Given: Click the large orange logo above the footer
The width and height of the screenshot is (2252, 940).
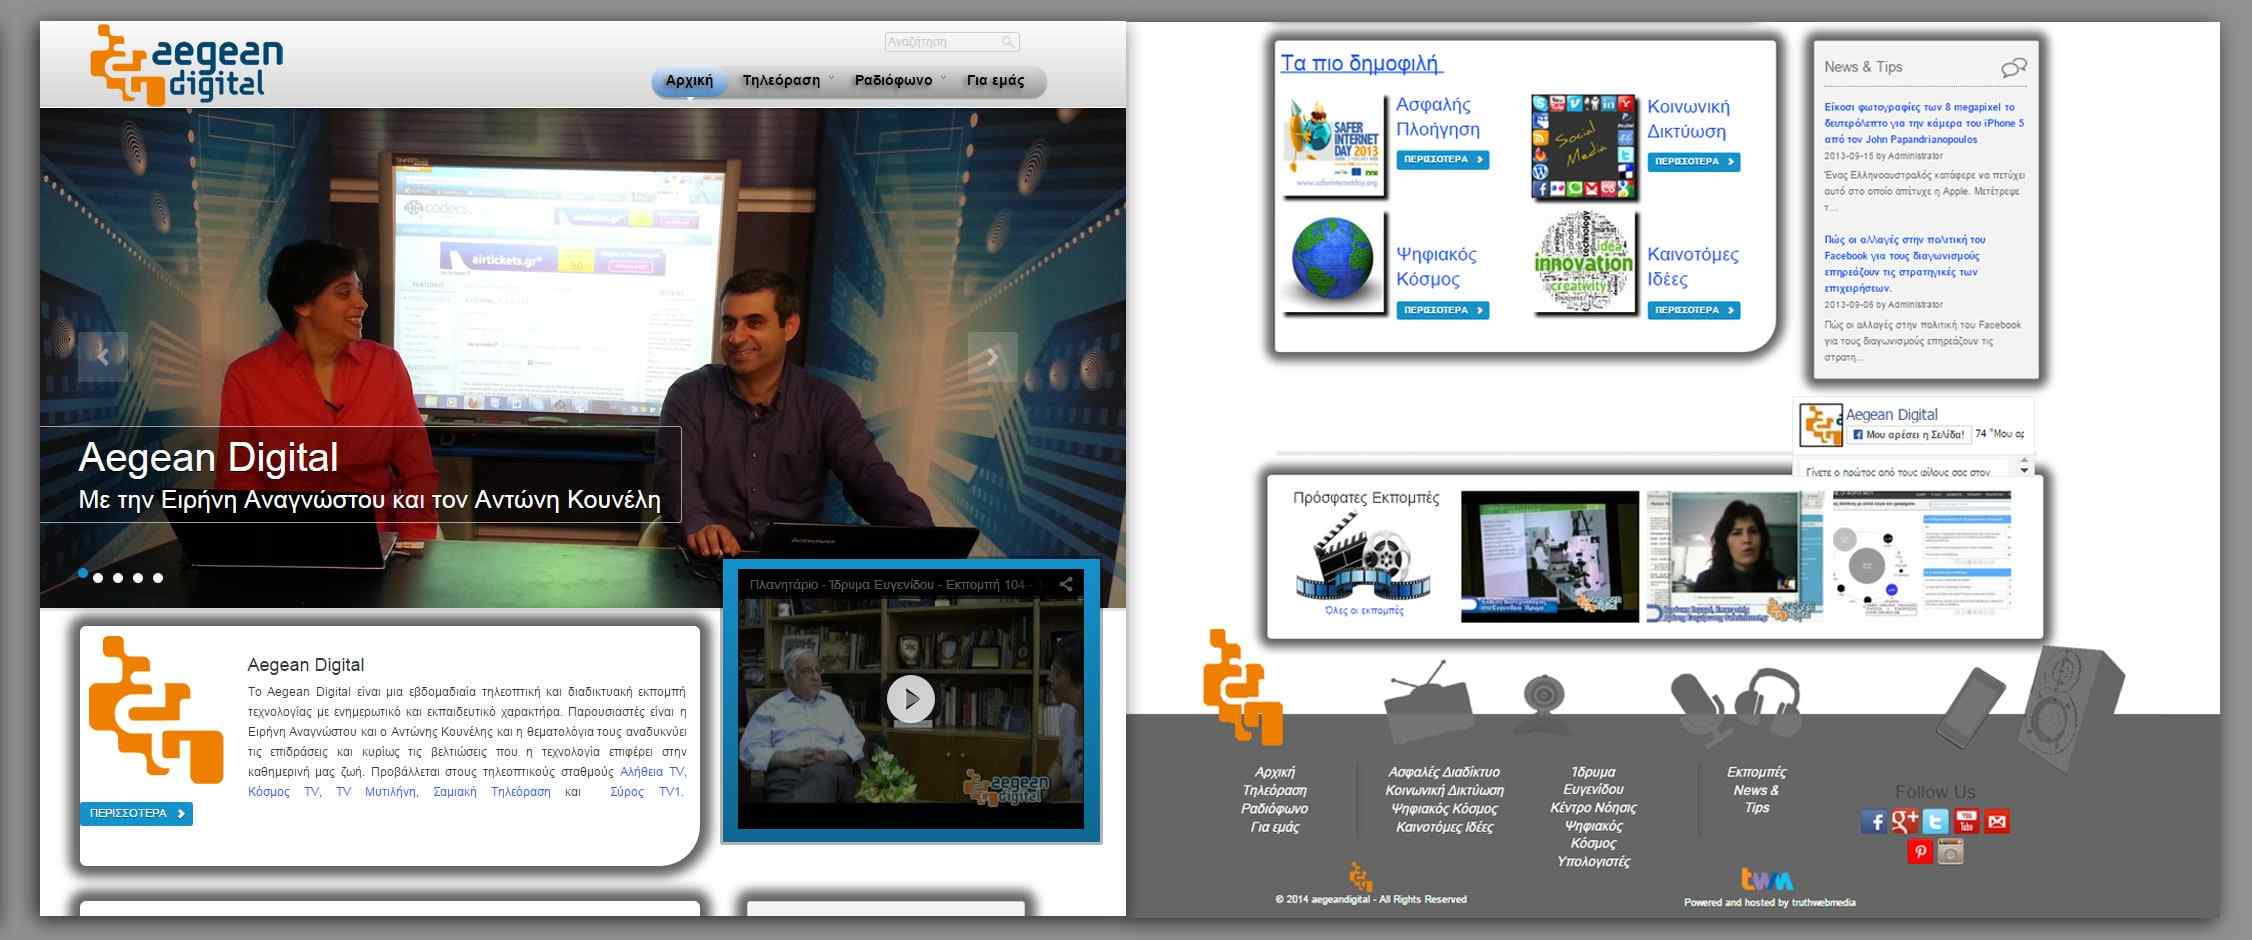Looking at the screenshot, I should pyautogui.click(x=1243, y=688).
